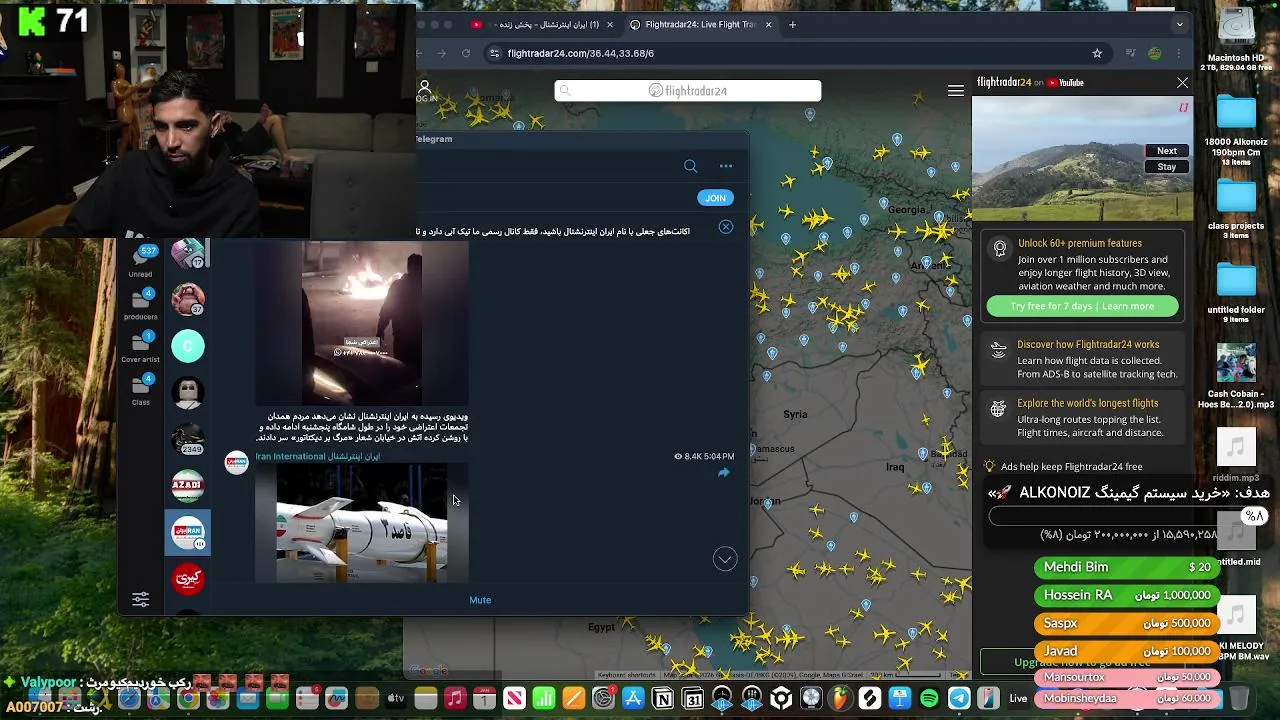The image size is (1280, 720).
Task: Dismiss the pinned notice in Telegram
Action: [726, 228]
